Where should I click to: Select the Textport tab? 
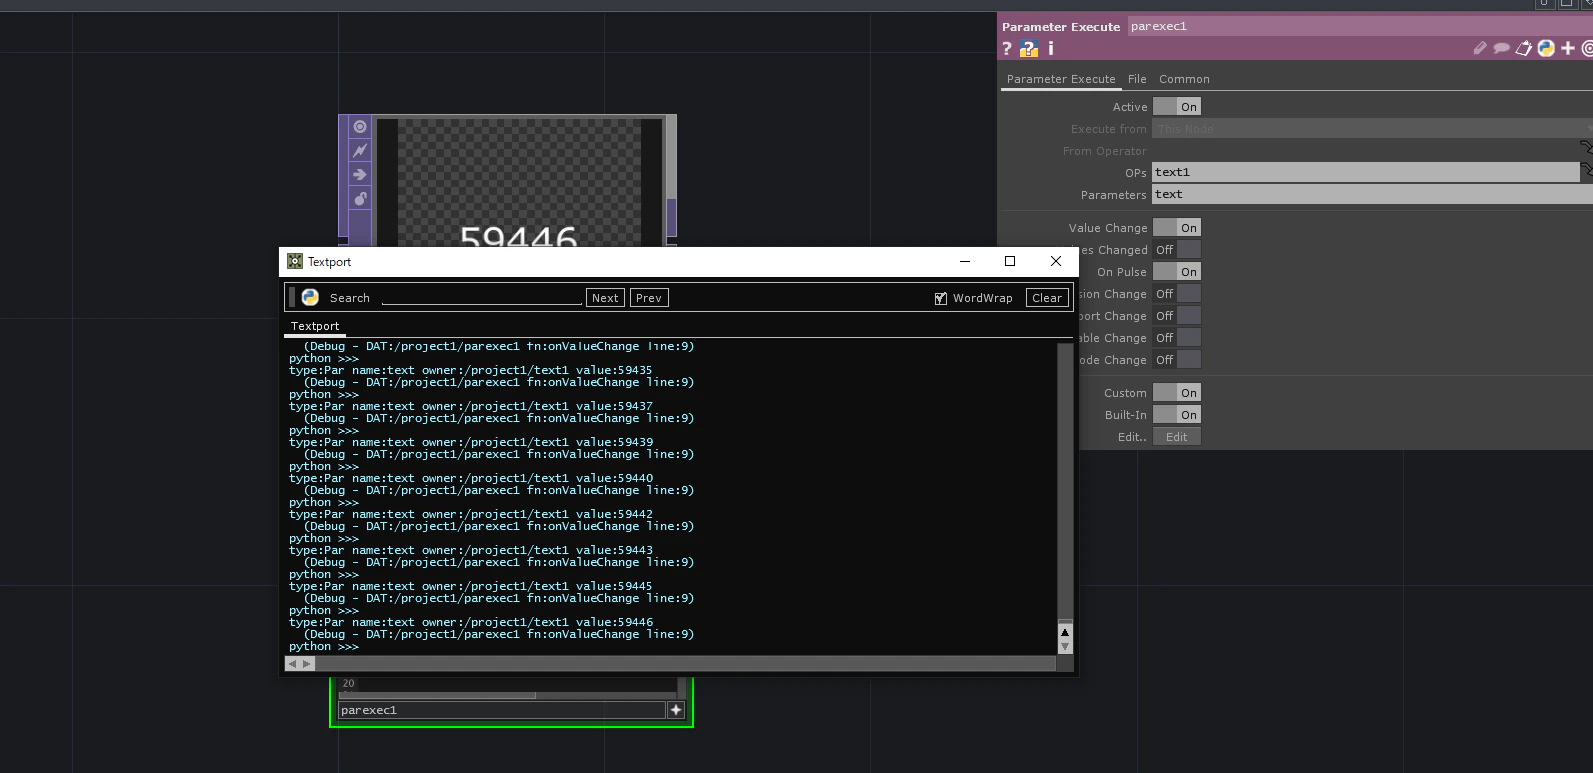point(315,326)
